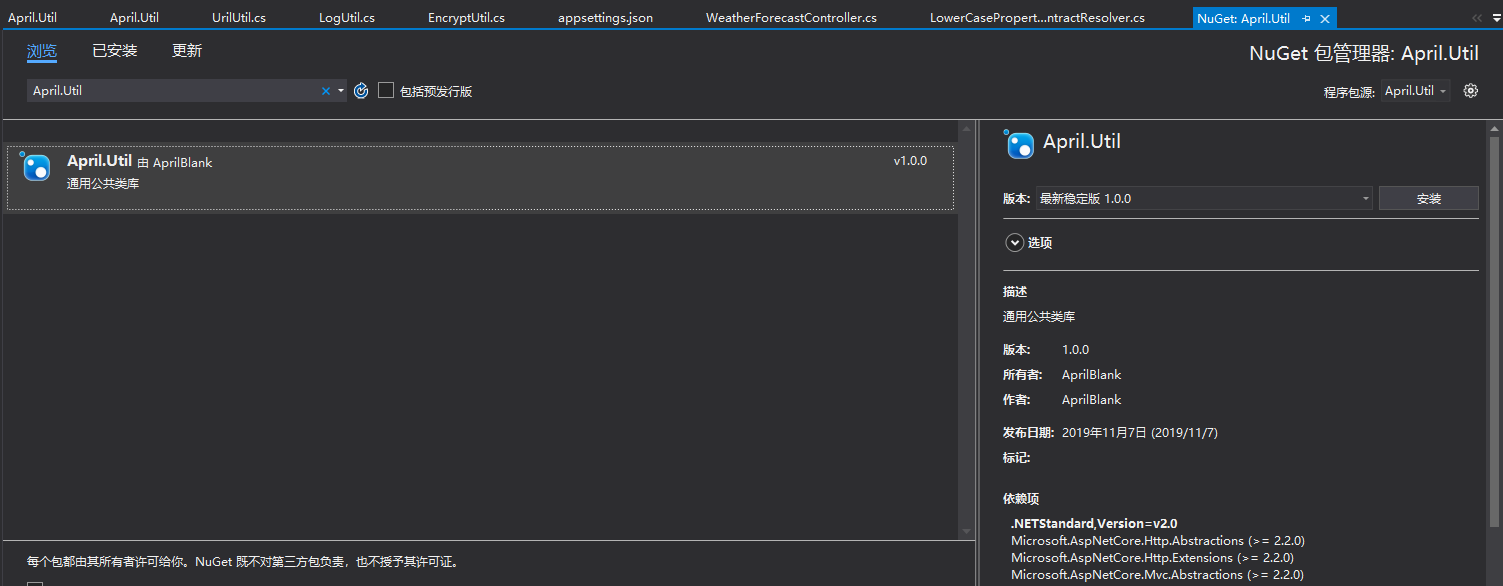
Task: Click the refresh icon beside the search box
Action: (361, 91)
